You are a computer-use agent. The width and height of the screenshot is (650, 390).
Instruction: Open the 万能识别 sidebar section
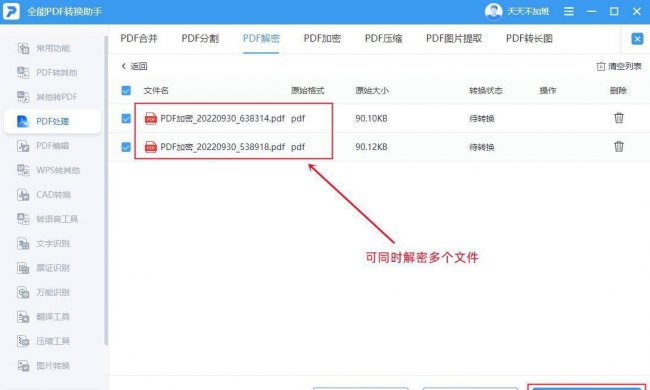coord(44,292)
